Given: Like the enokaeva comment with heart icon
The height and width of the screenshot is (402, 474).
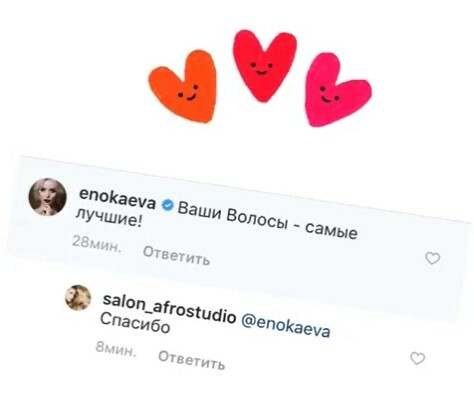Looking at the screenshot, I should 433,258.
